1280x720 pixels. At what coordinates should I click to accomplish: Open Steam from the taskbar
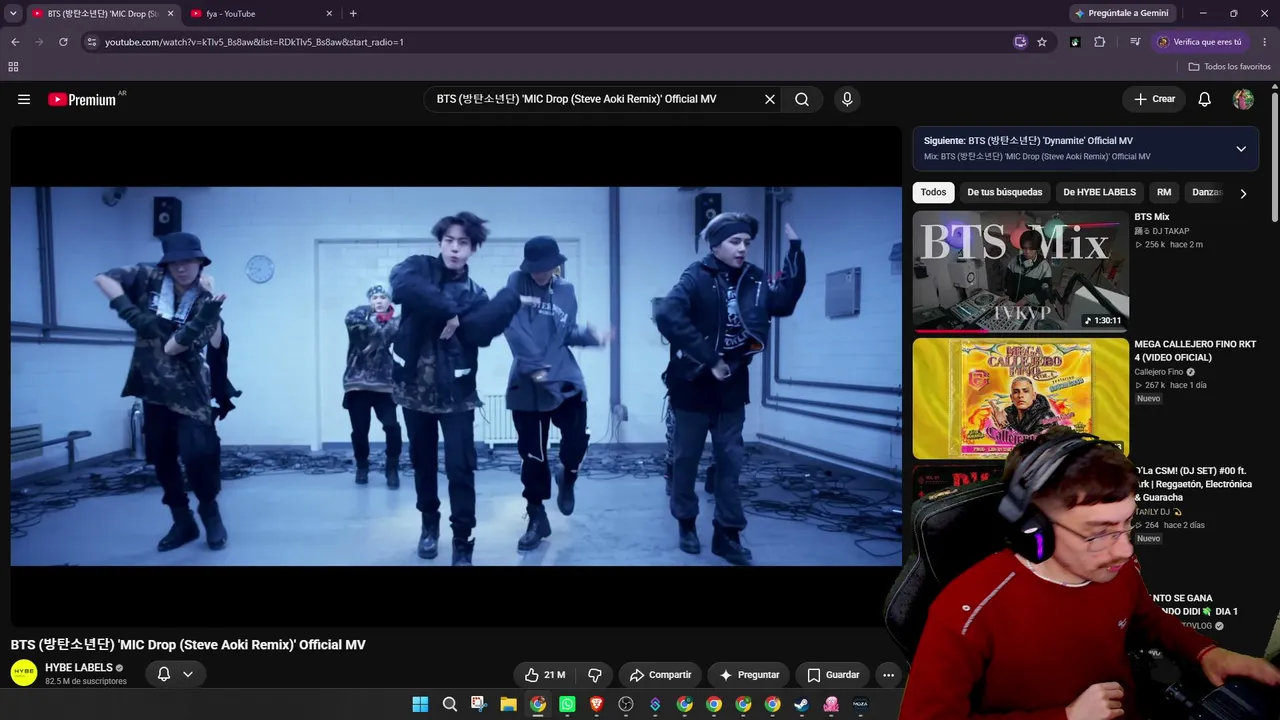802,704
